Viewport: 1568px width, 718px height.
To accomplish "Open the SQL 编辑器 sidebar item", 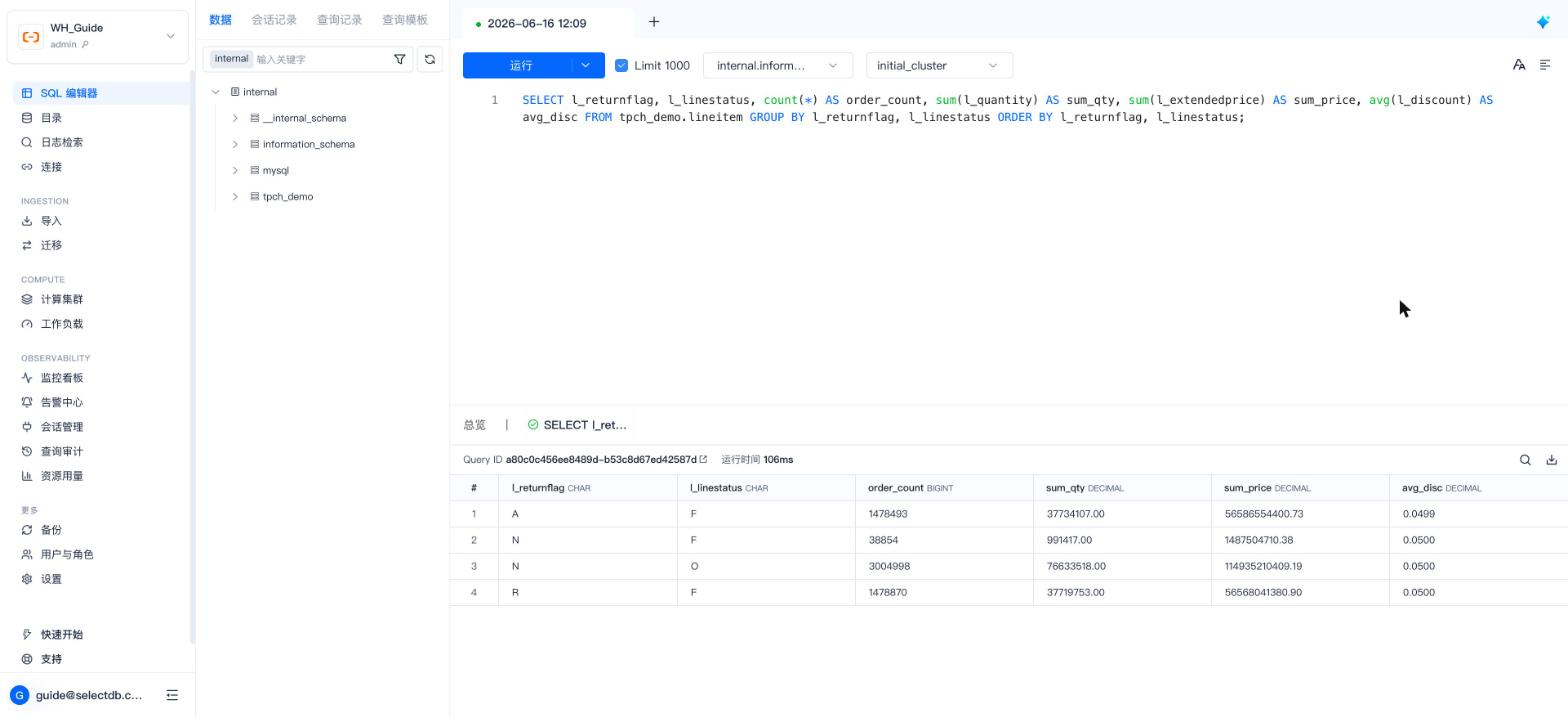I will click(100, 93).
